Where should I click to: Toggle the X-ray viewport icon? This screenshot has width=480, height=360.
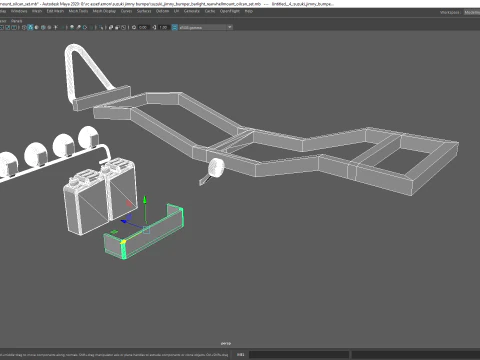click(x=111, y=27)
